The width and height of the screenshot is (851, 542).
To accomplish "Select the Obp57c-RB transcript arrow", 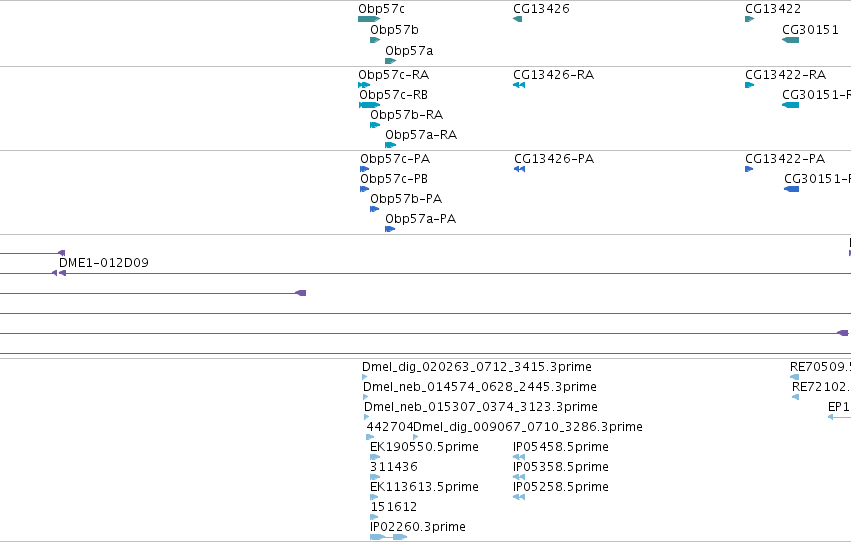I will click(x=370, y=105).
